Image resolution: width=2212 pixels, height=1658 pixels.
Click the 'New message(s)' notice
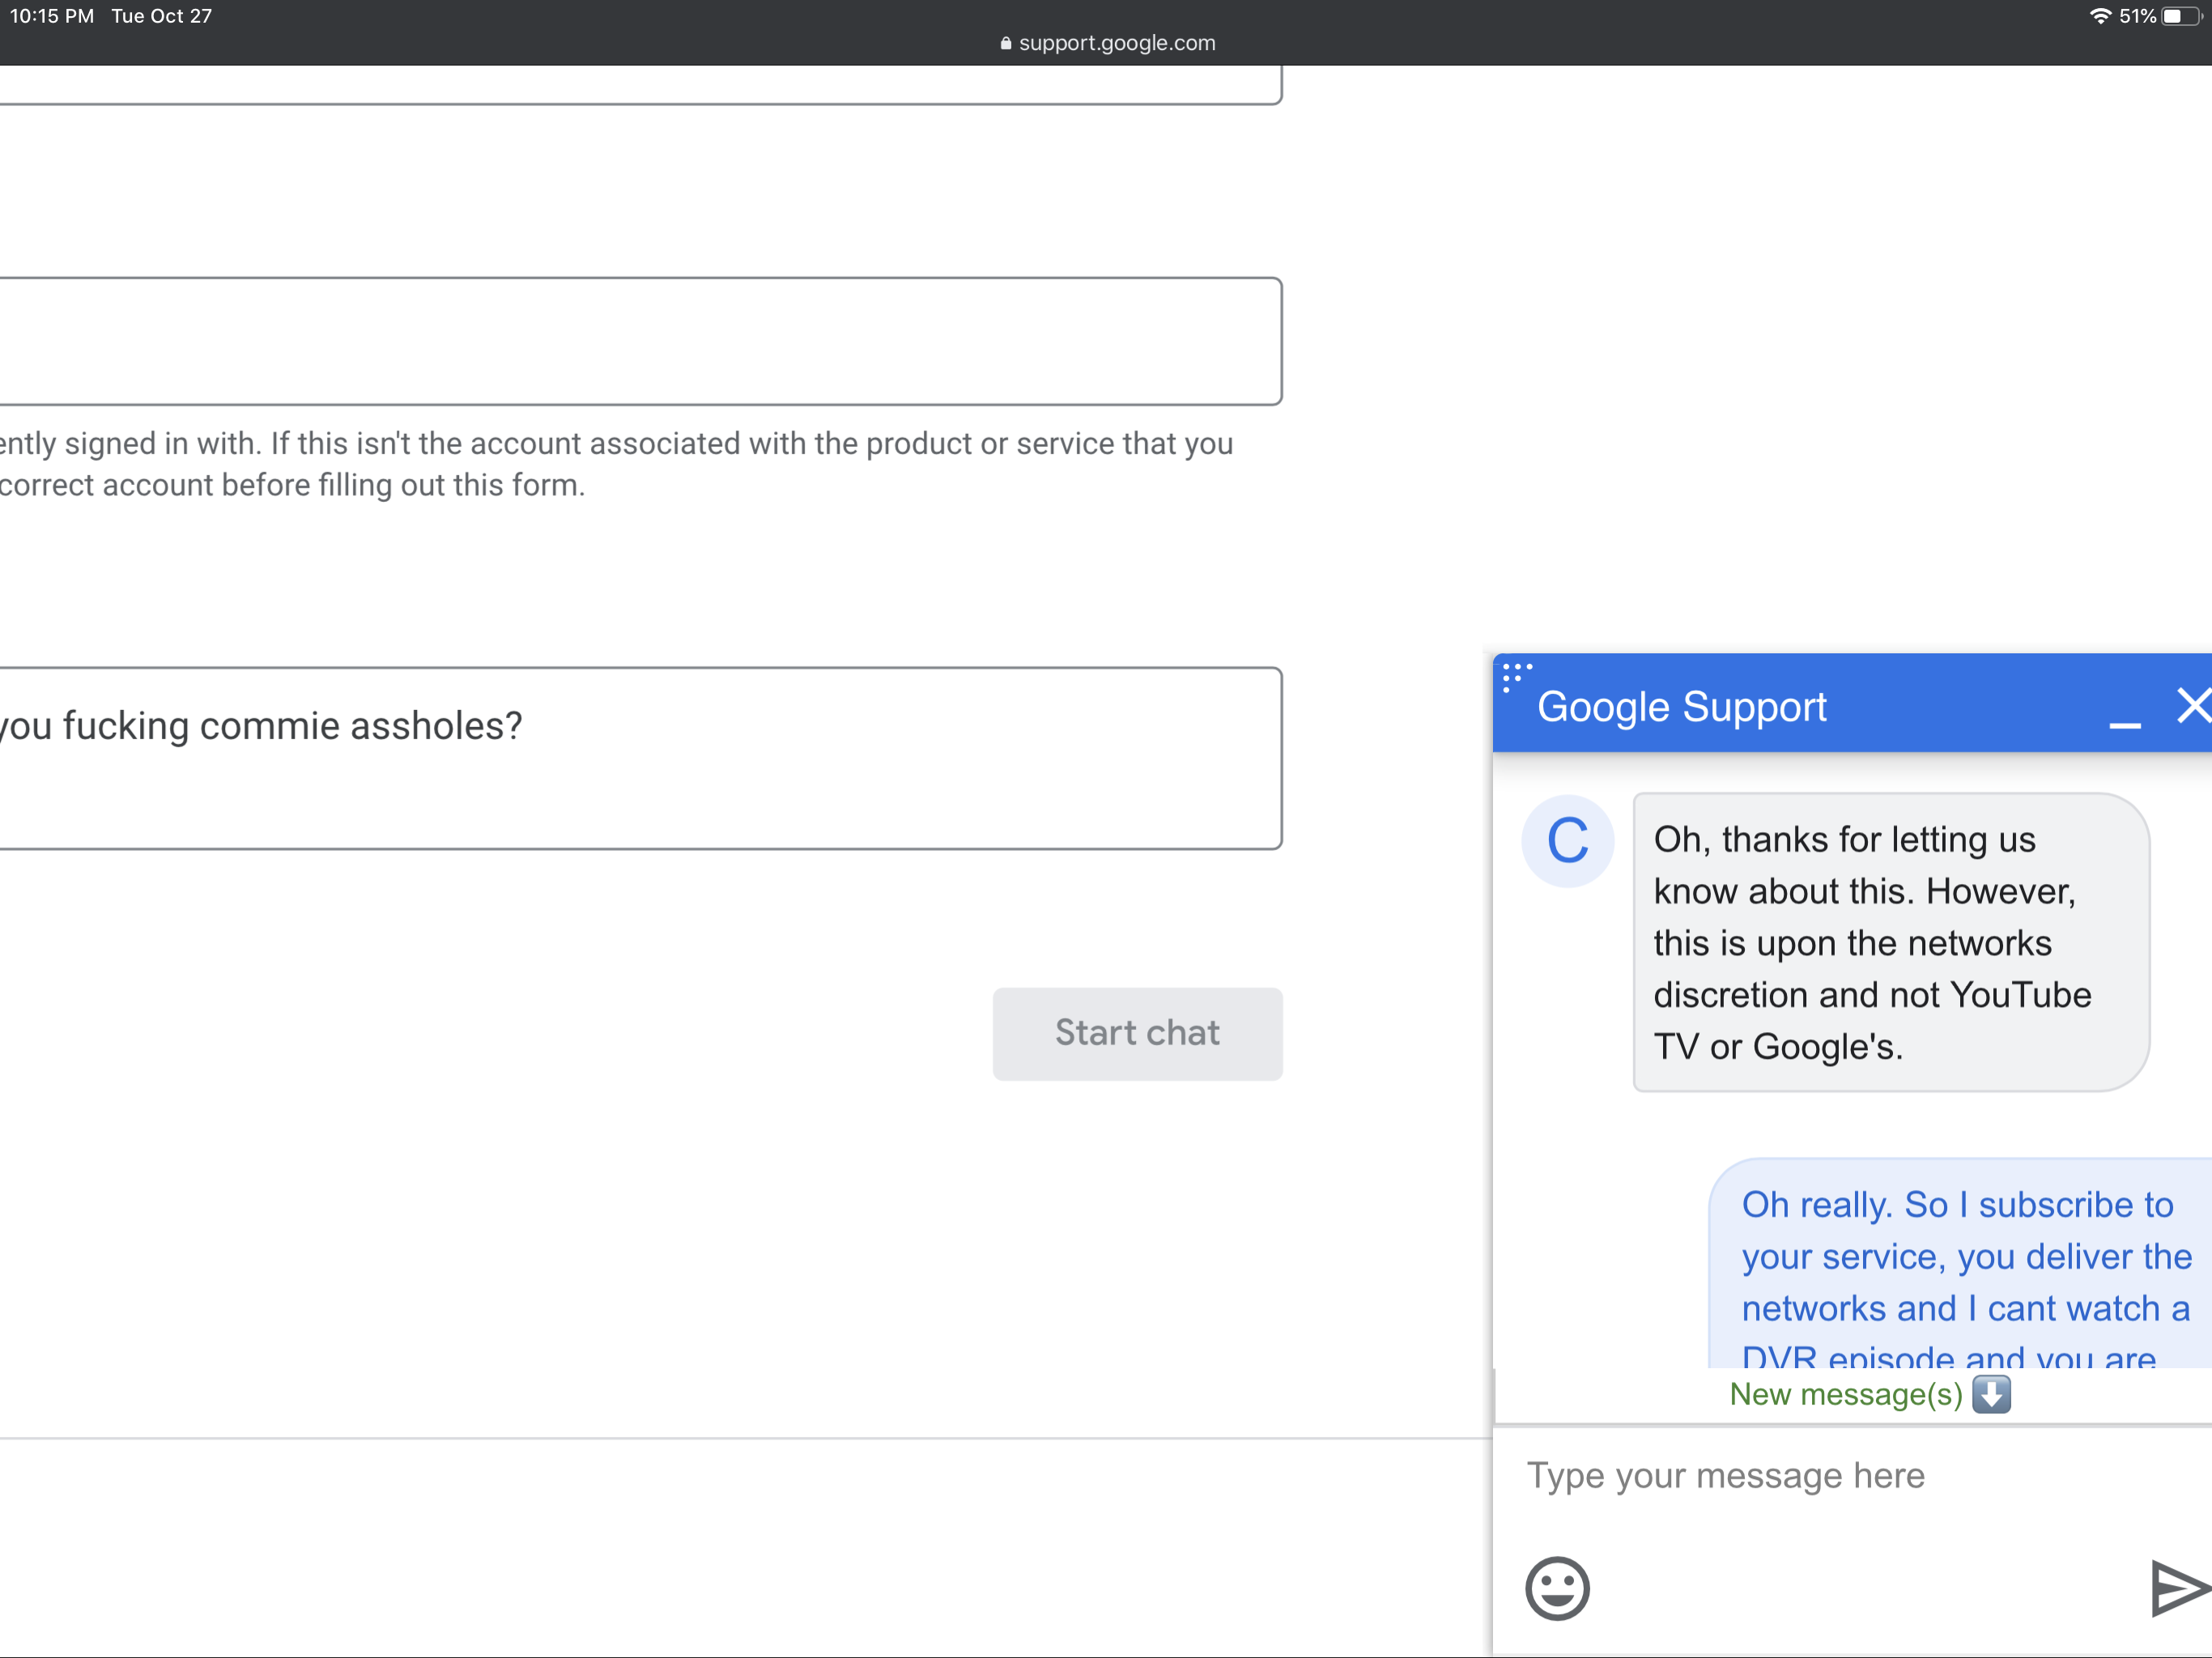pos(1846,1394)
